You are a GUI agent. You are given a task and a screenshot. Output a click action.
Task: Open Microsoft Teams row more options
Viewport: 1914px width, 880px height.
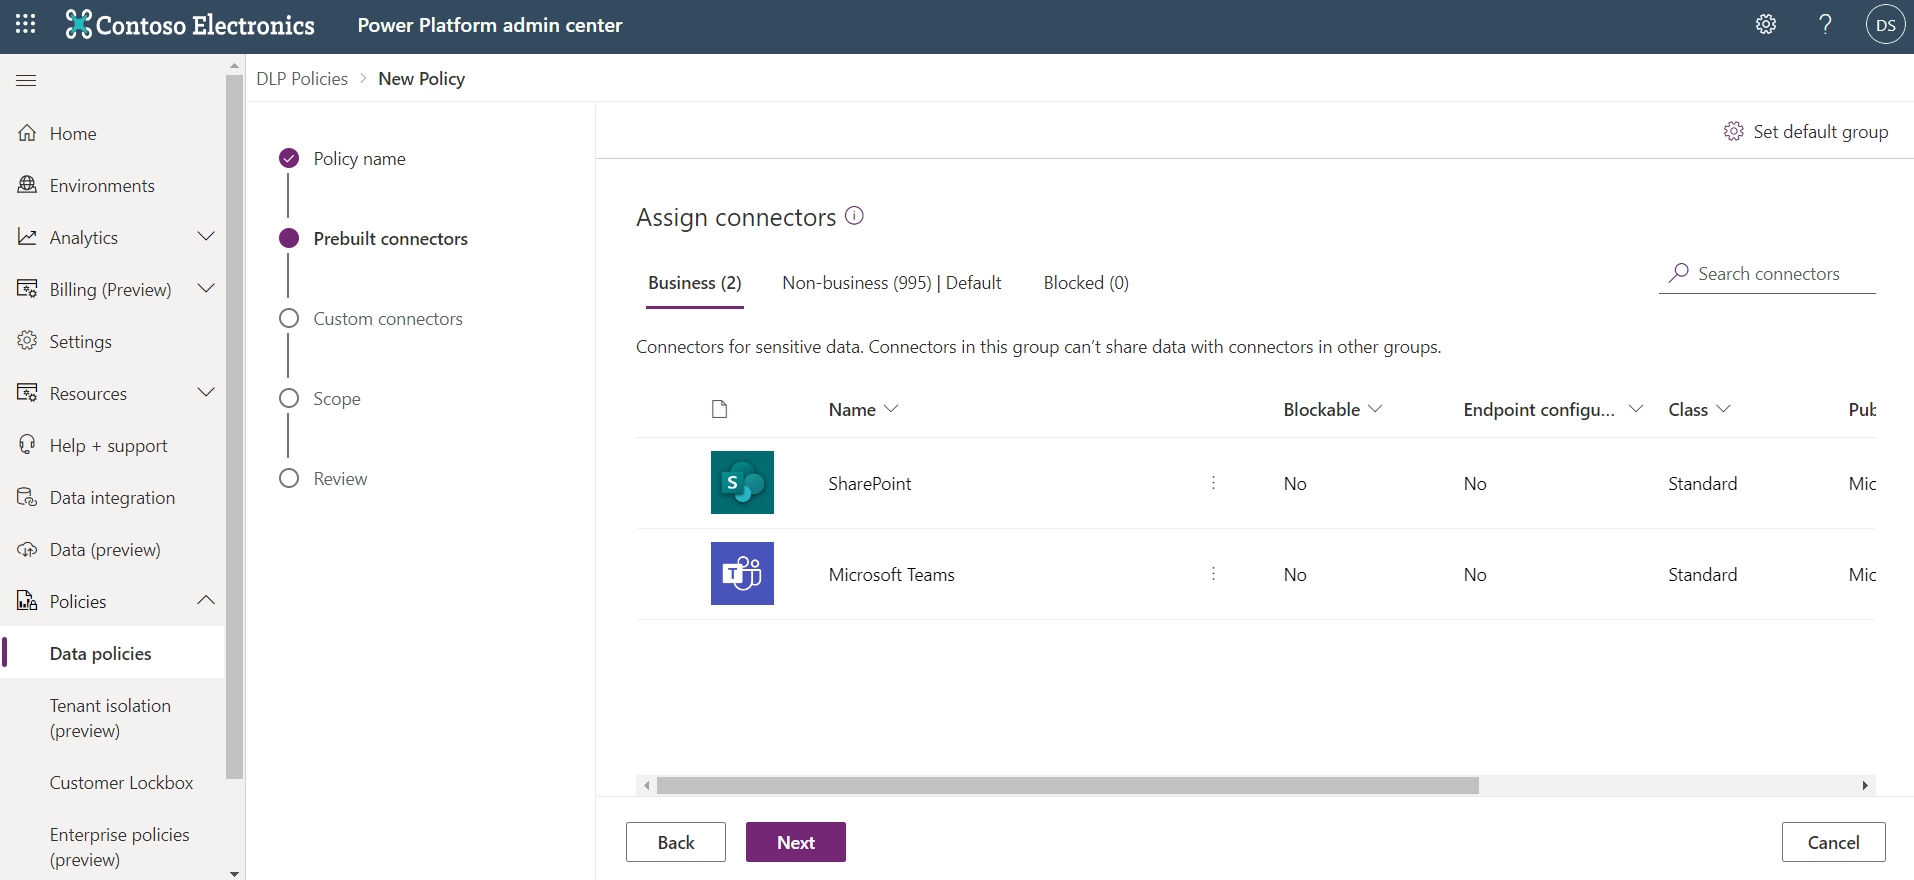pyautogui.click(x=1213, y=574)
